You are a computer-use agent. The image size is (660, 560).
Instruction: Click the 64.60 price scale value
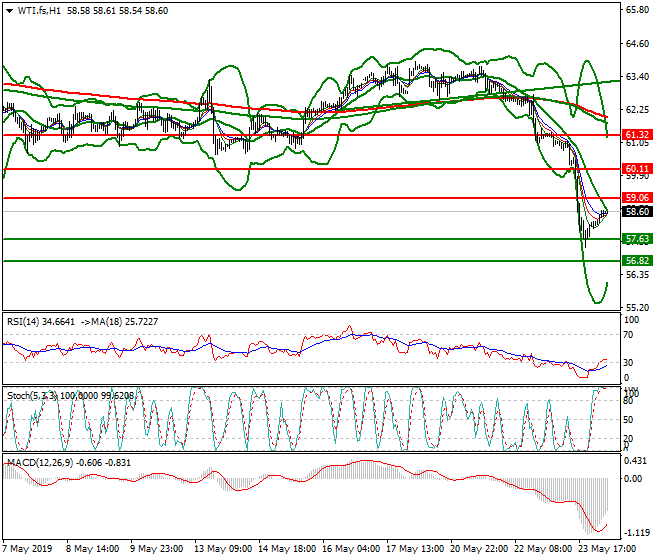coord(637,44)
